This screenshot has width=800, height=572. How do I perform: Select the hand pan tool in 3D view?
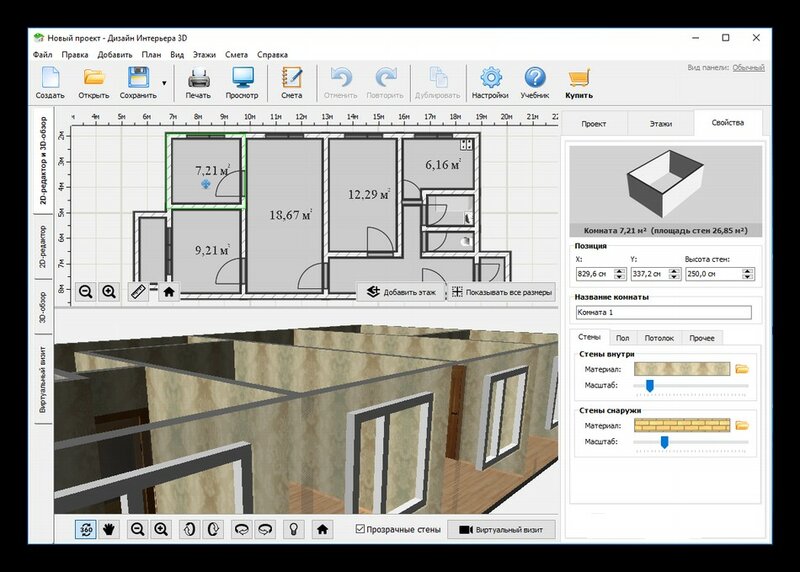[109, 529]
